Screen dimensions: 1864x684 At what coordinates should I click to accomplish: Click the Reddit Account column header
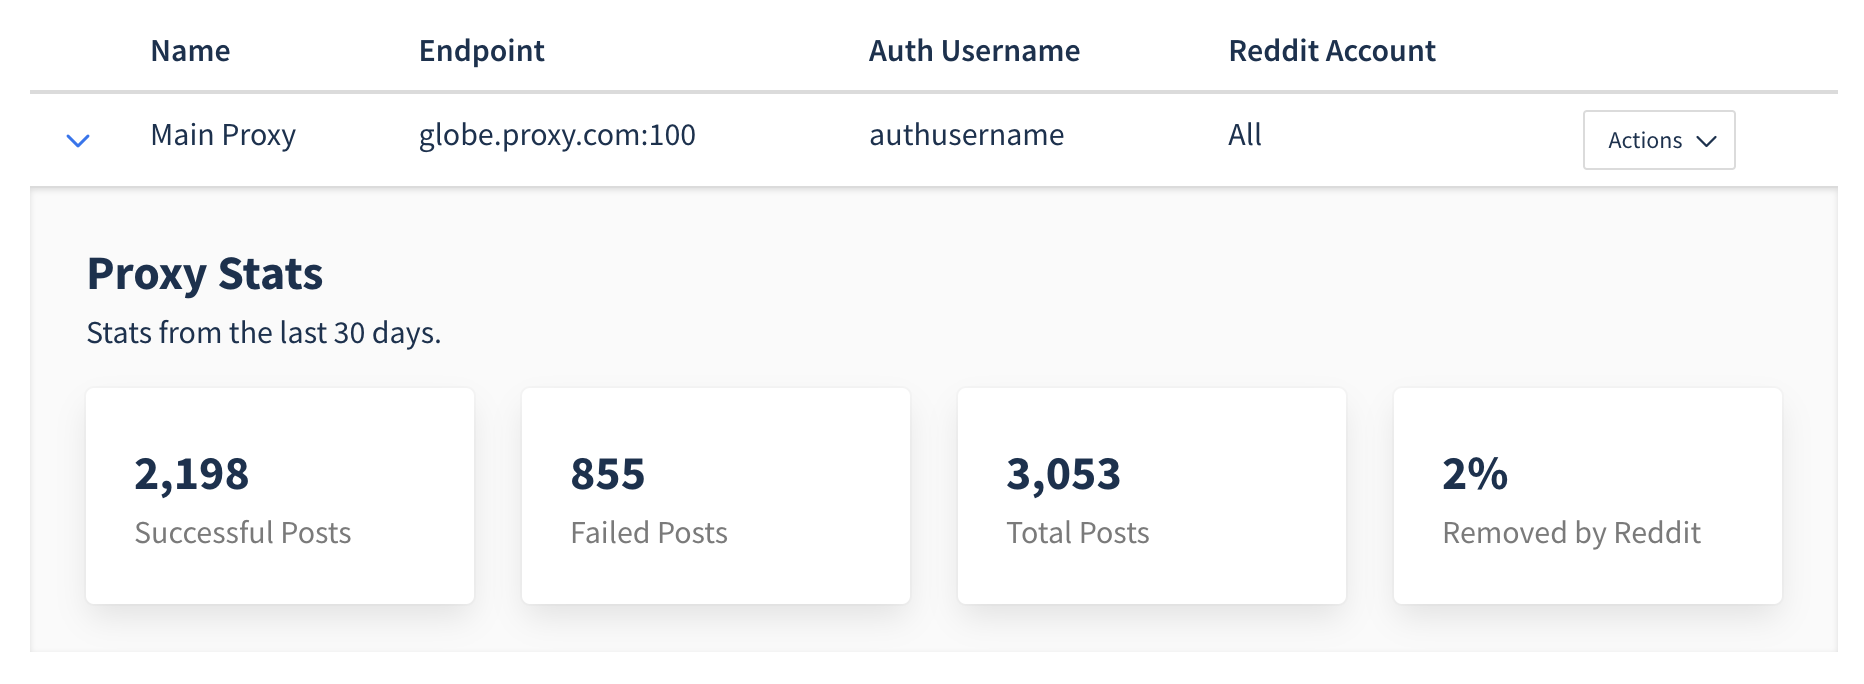point(1332,51)
